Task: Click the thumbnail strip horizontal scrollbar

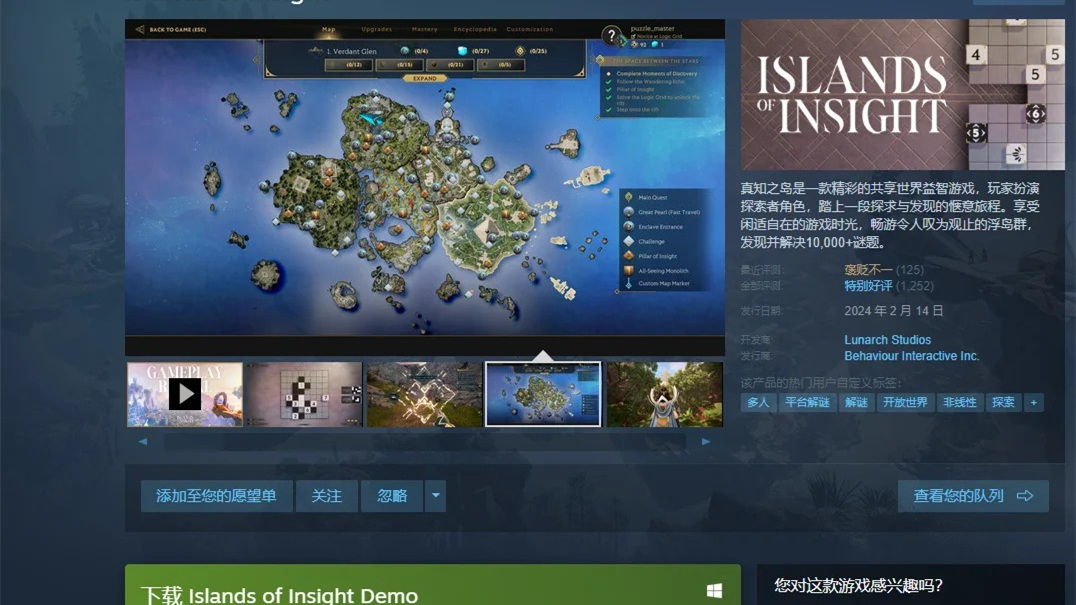Action: [x=424, y=442]
